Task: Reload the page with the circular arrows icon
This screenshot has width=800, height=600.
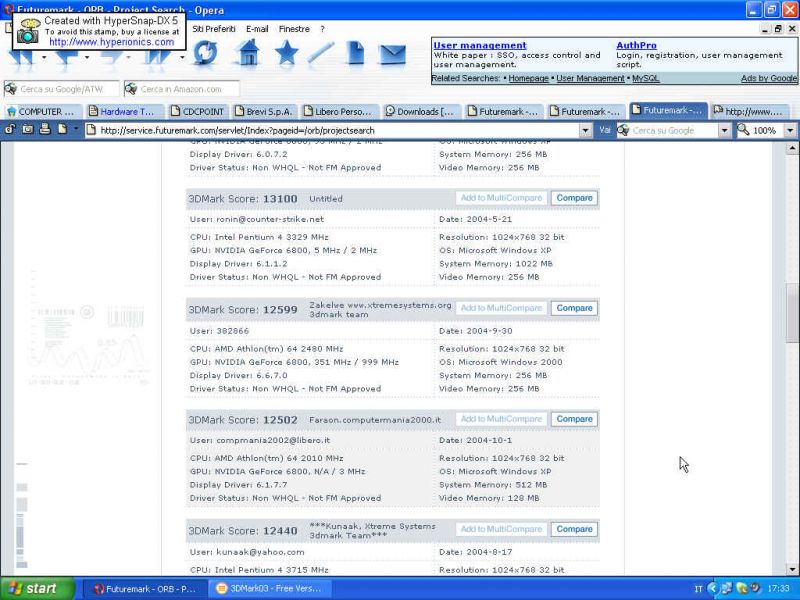Action: click(x=205, y=53)
